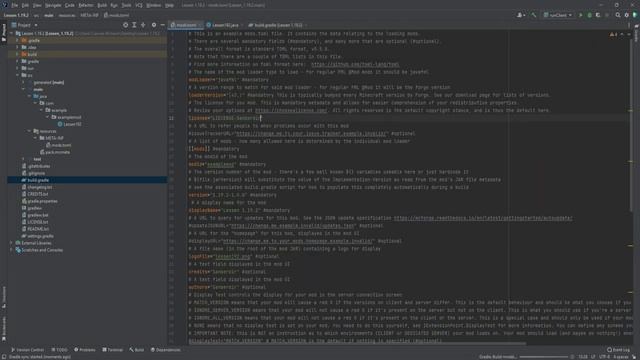Open the Tools menu
The image size is (640, 360).
pyautogui.click(x=127, y=5)
